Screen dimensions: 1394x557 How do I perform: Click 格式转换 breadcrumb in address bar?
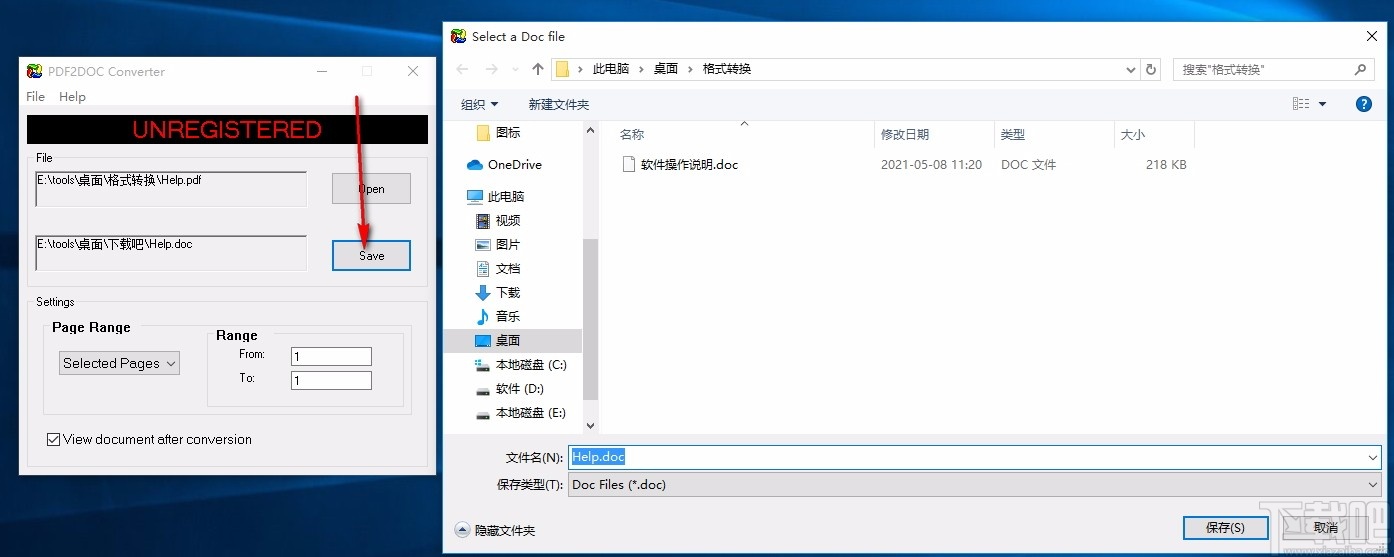click(727, 69)
